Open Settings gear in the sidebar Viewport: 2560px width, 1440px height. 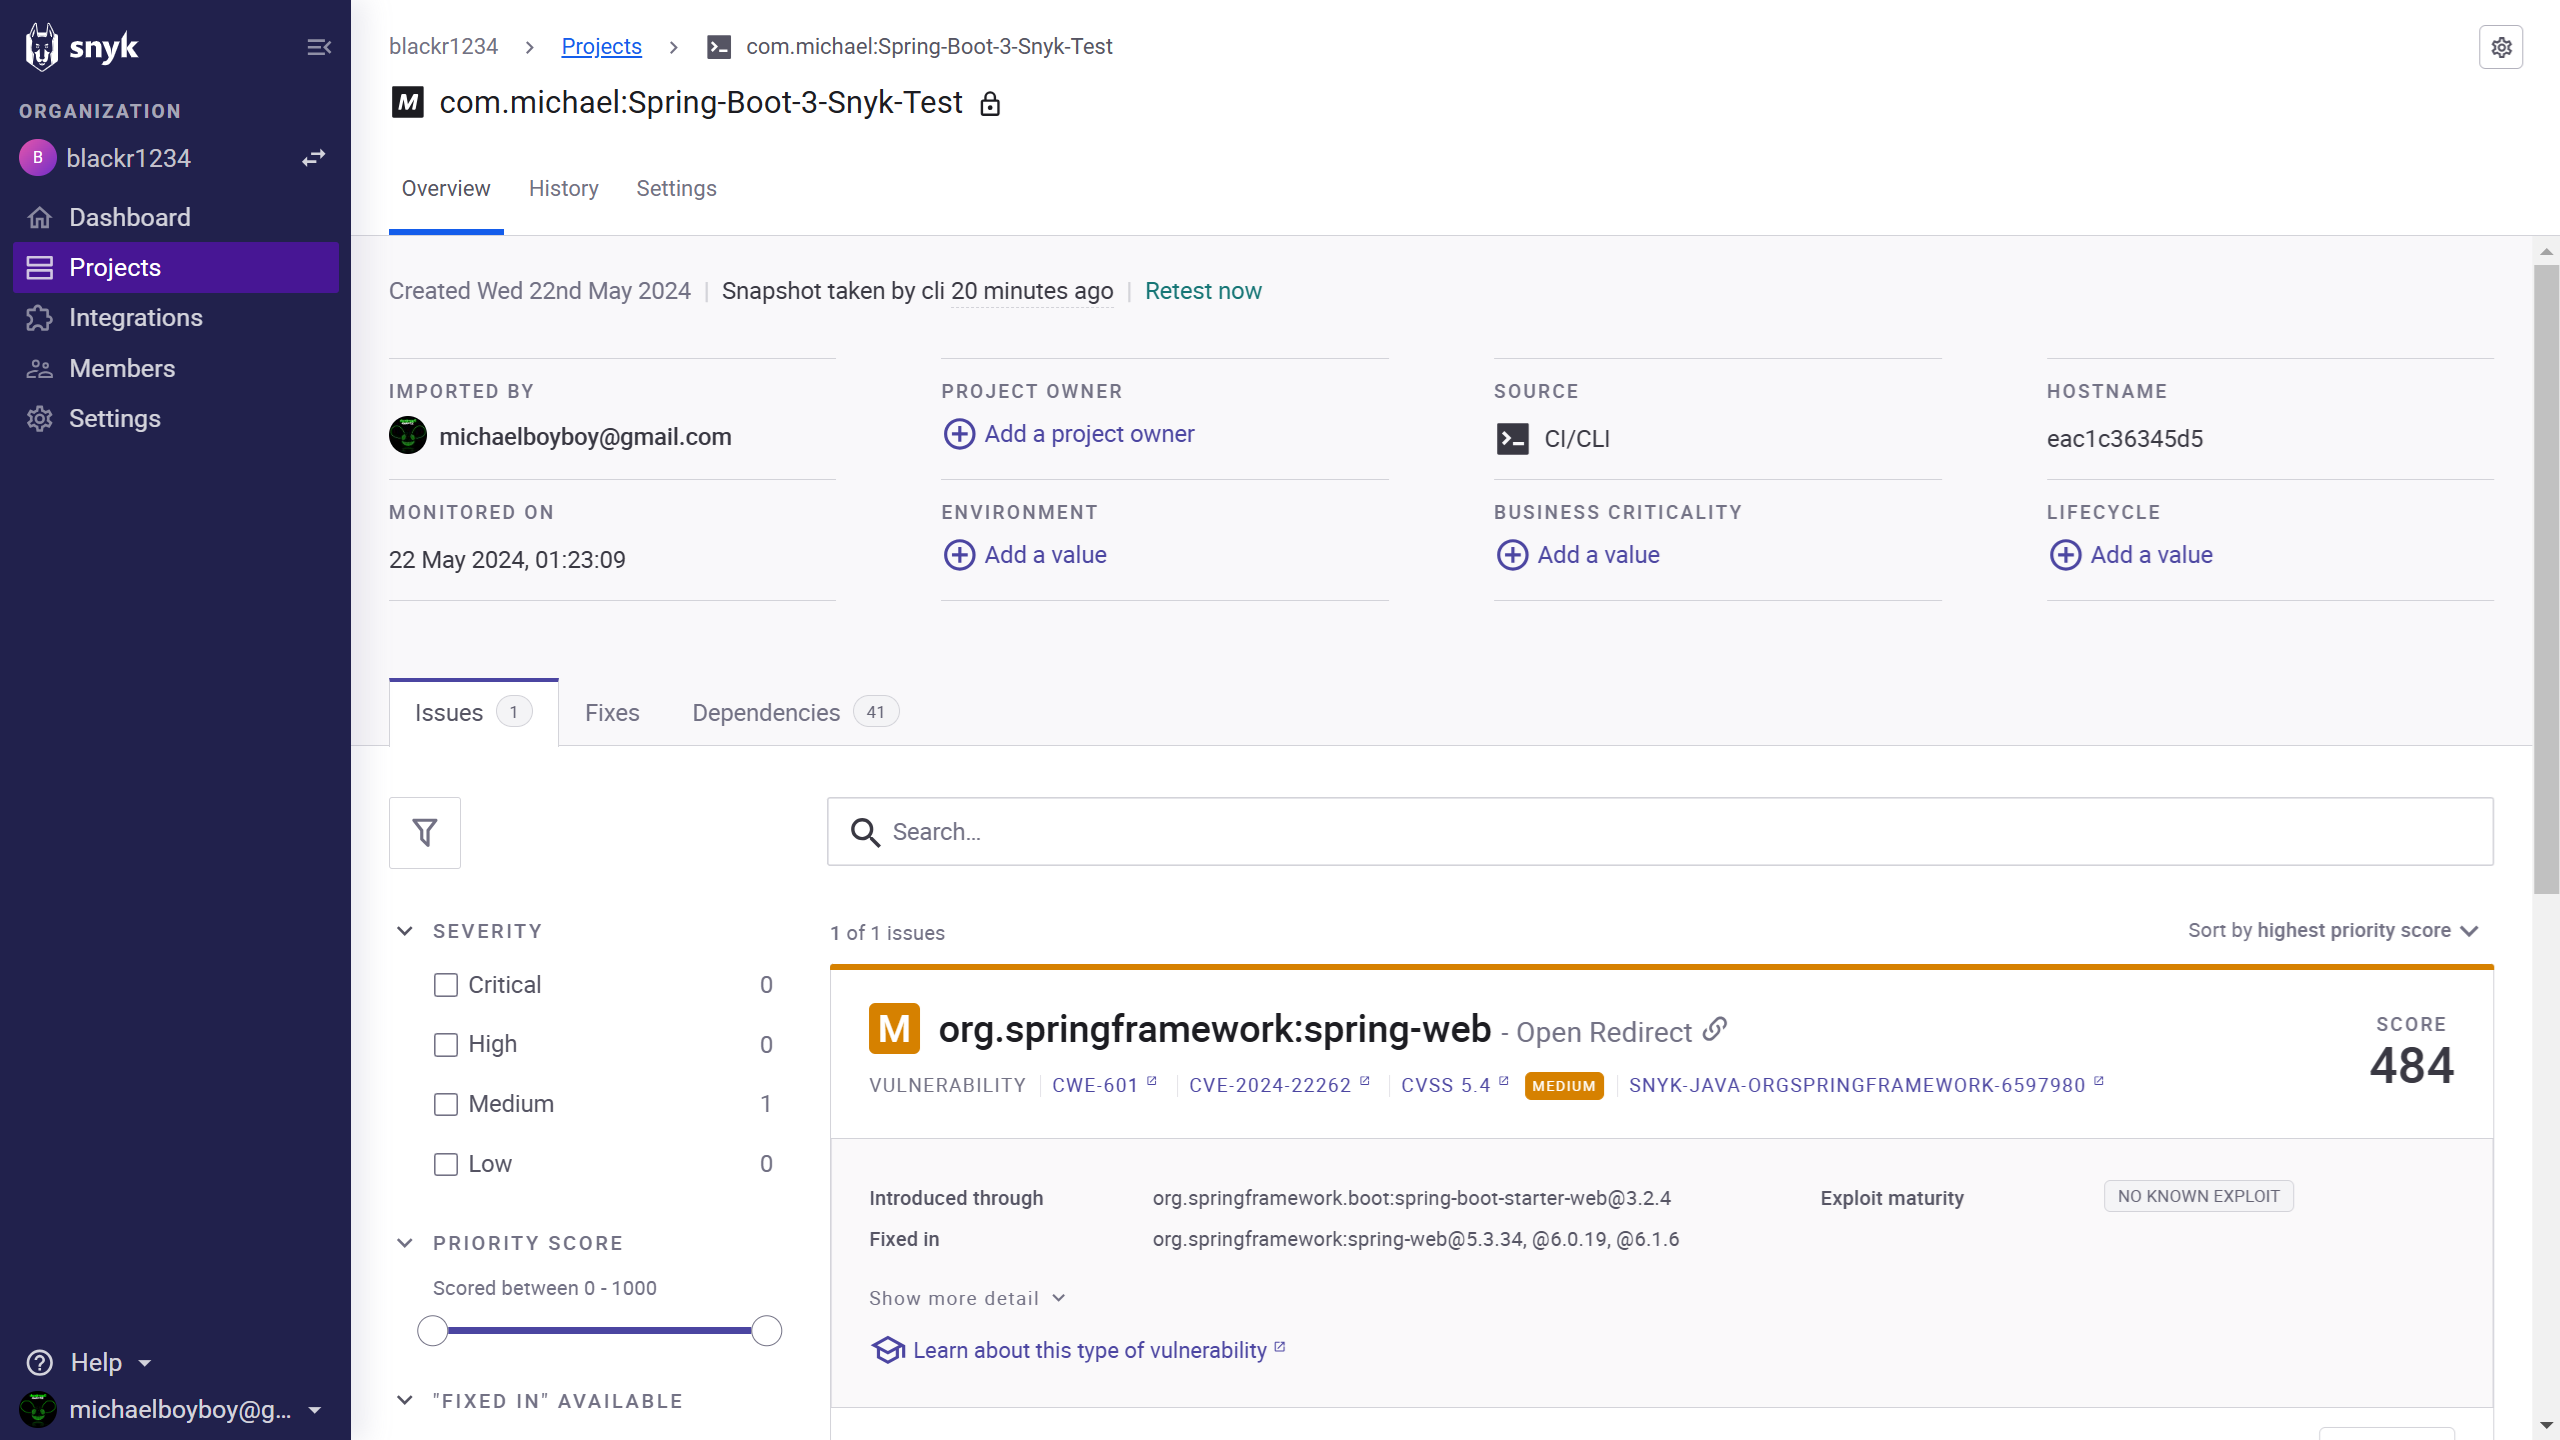click(x=40, y=418)
